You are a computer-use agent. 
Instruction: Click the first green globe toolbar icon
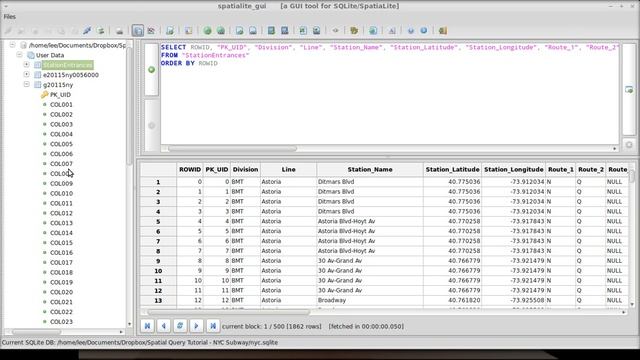(x=207, y=31)
